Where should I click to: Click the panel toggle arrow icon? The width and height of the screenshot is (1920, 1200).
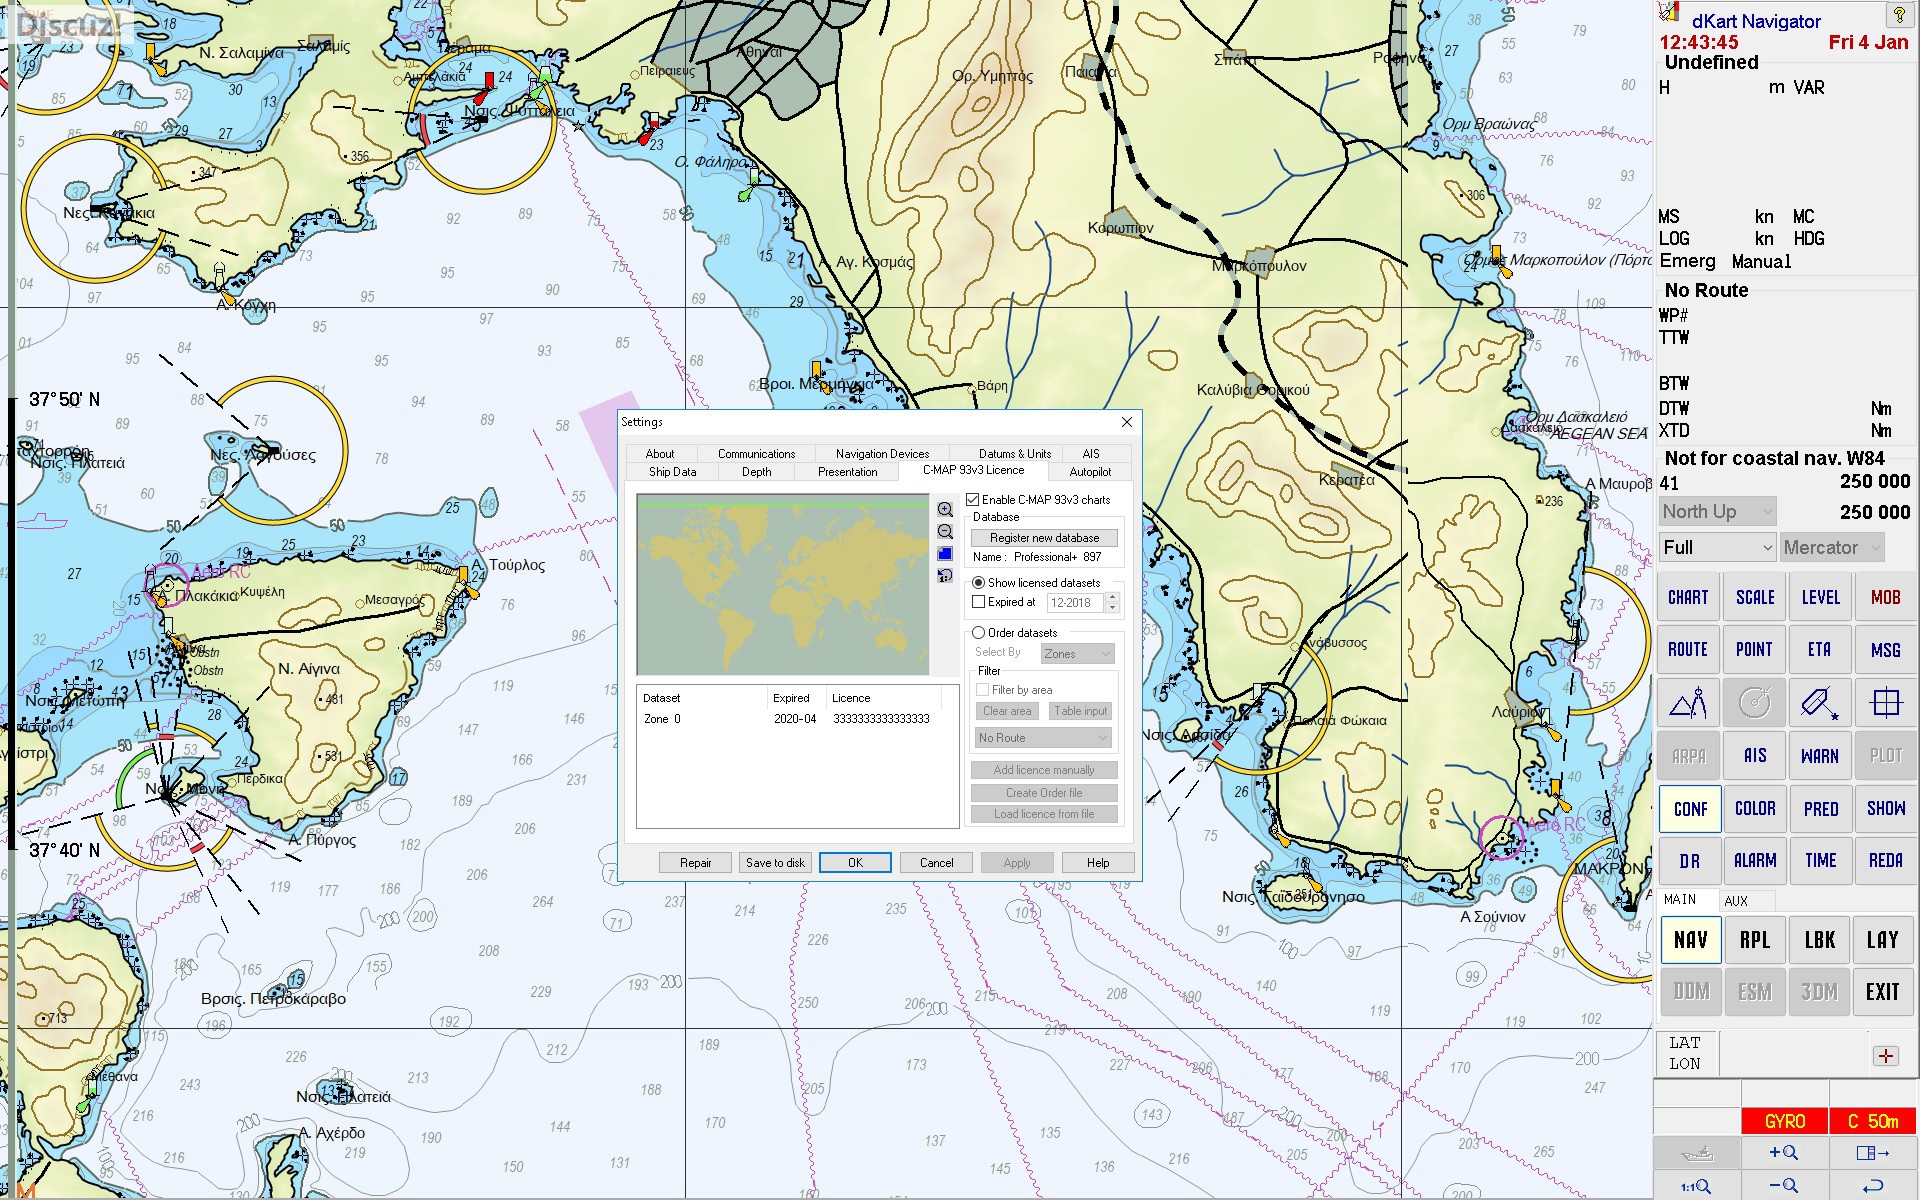pos(1873,1153)
